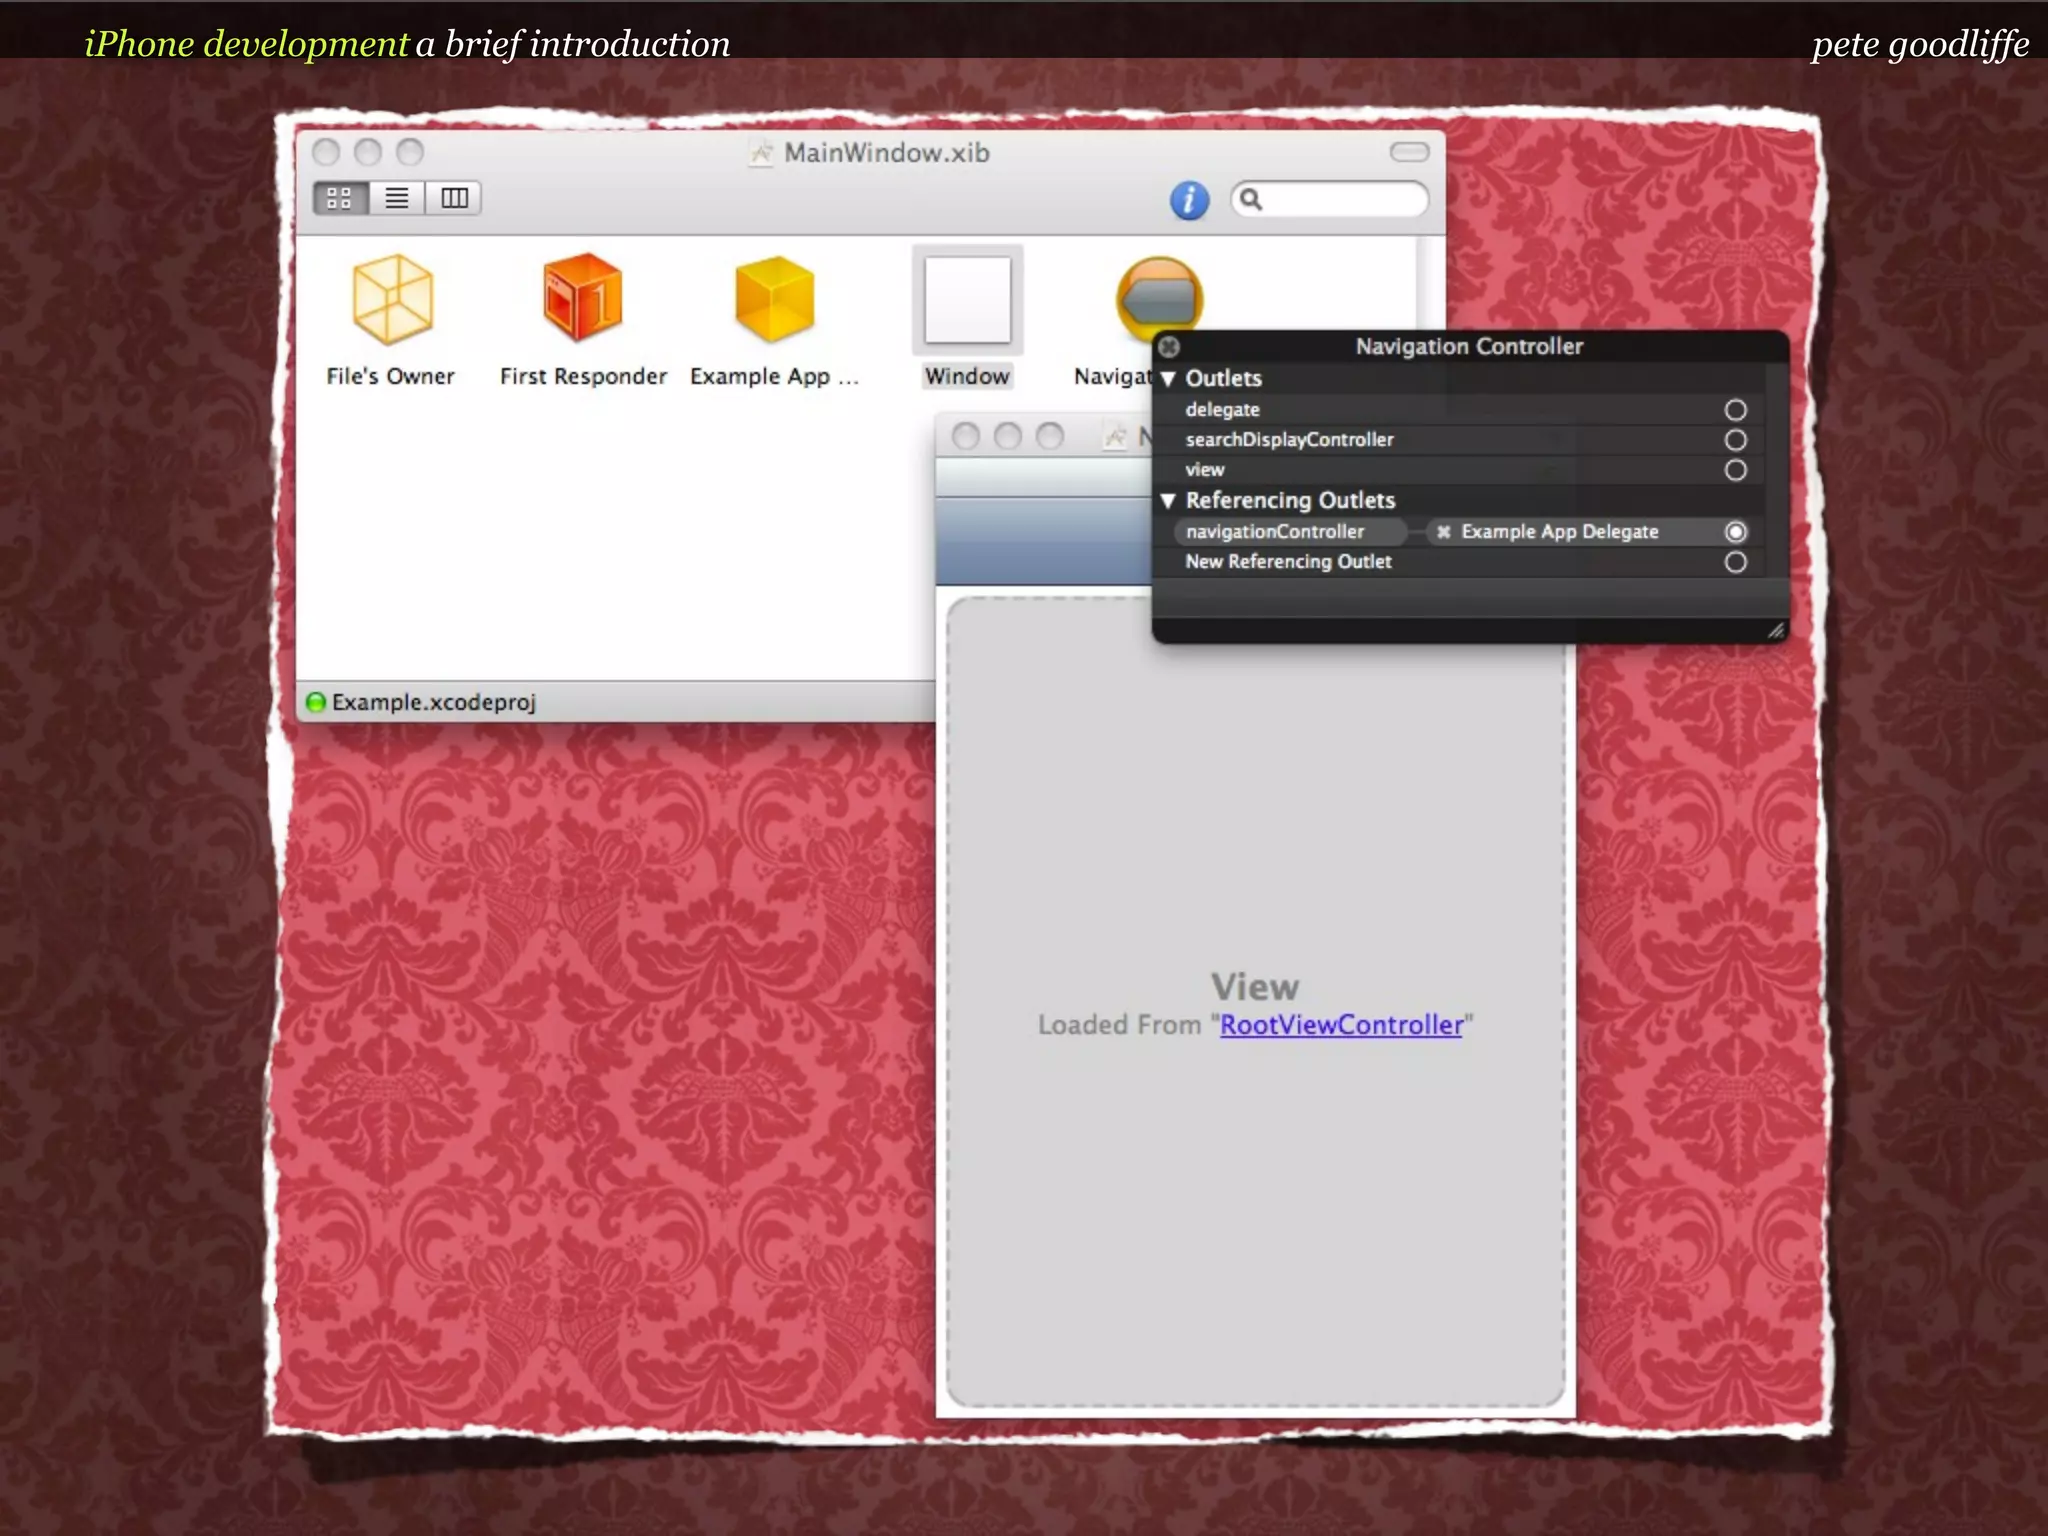Switch to list view mode

pyautogui.click(x=397, y=198)
